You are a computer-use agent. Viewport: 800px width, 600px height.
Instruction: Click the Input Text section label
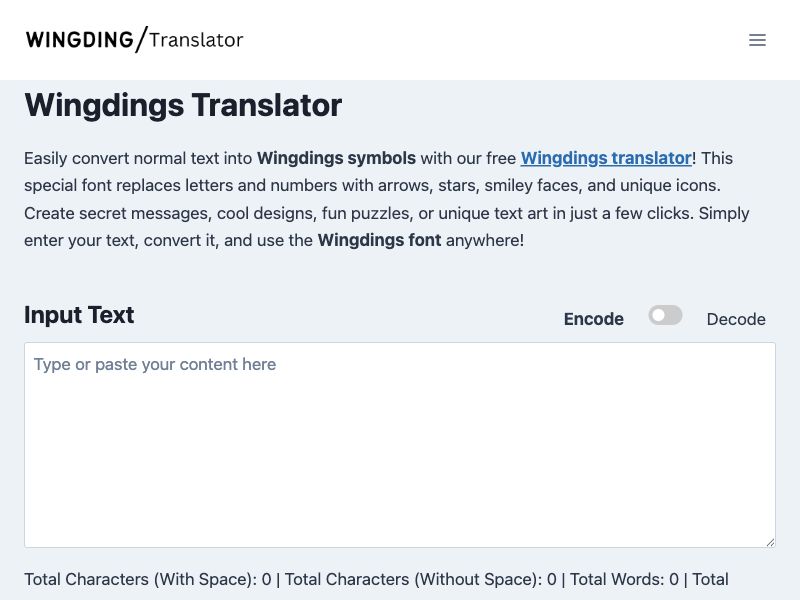pos(78,315)
